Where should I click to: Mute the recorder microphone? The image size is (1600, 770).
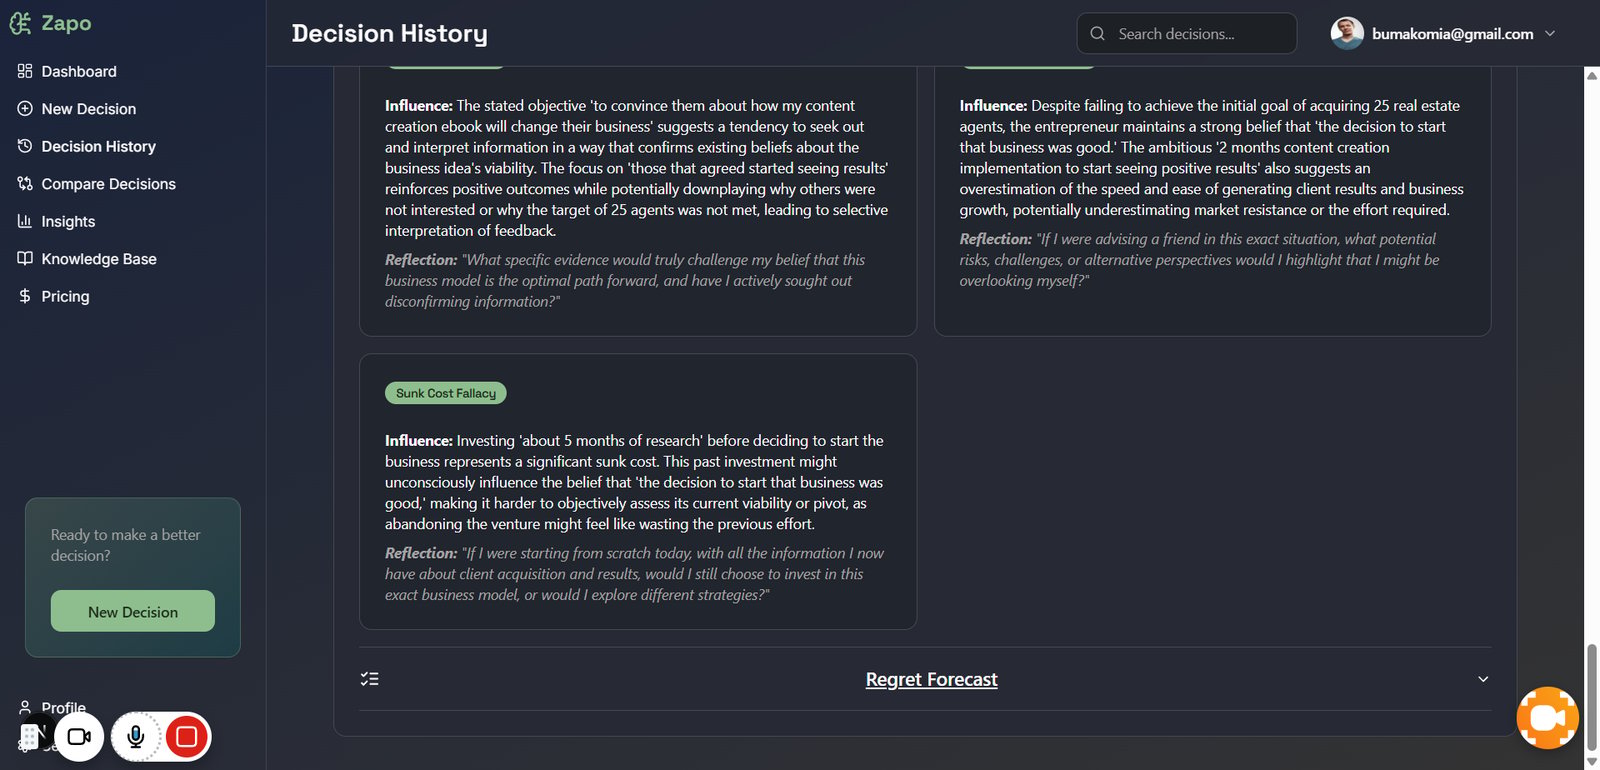point(136,737)
